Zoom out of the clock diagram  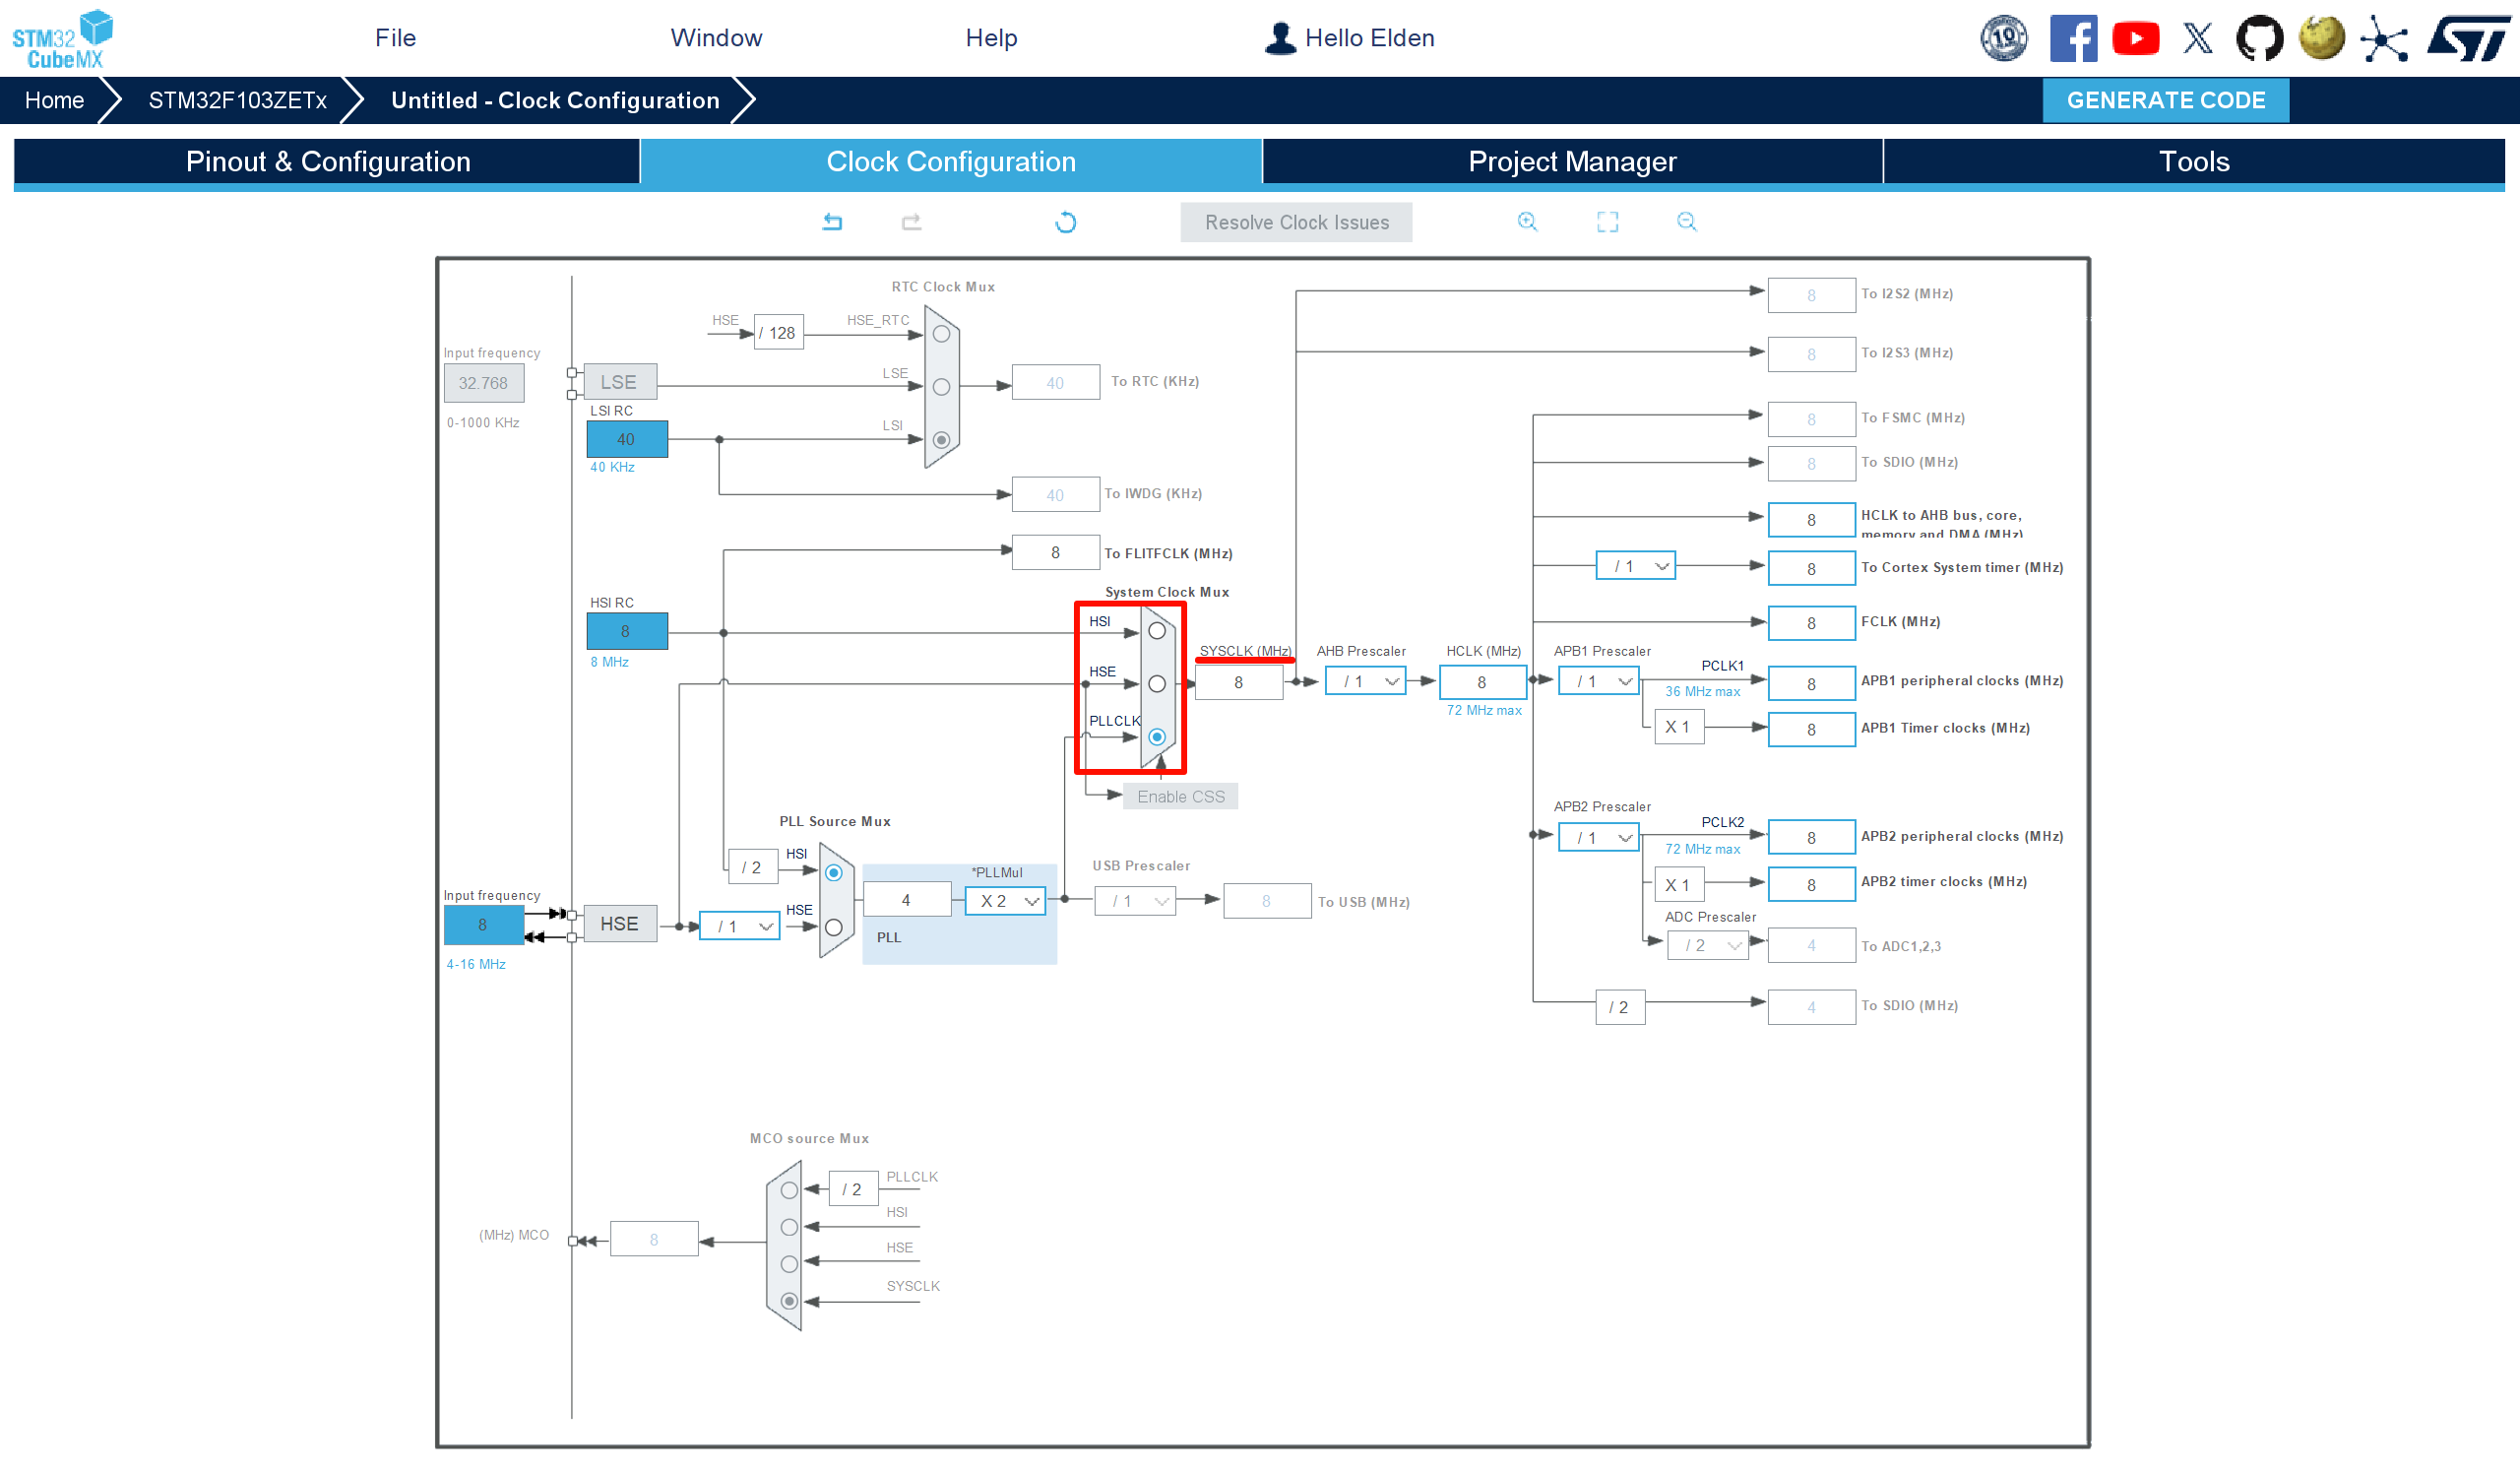[x=1687, y=222]
